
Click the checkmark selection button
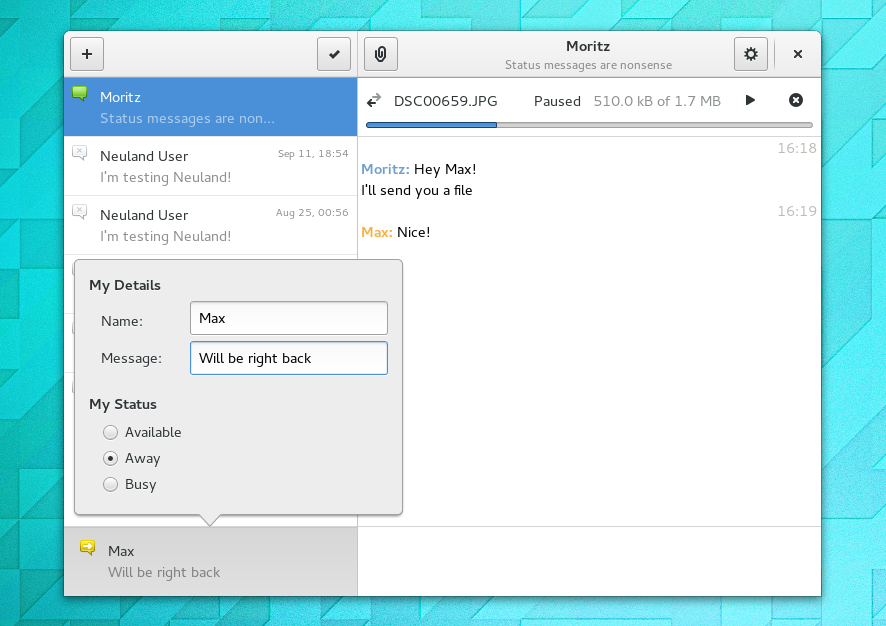click(333, 54)
